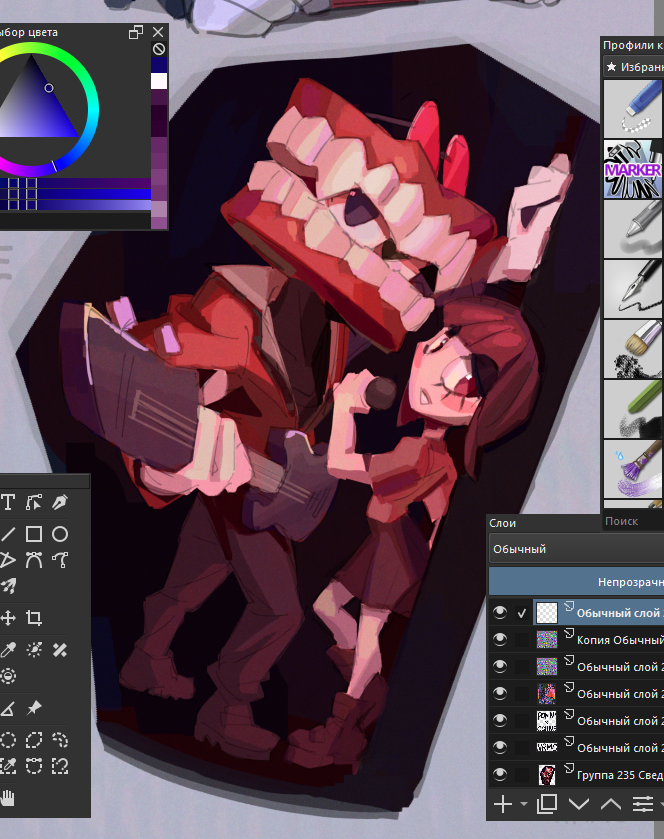Select the green crayon brush preset
The image size is (664, 839).
pyautogui.click(x=633, y=409)
